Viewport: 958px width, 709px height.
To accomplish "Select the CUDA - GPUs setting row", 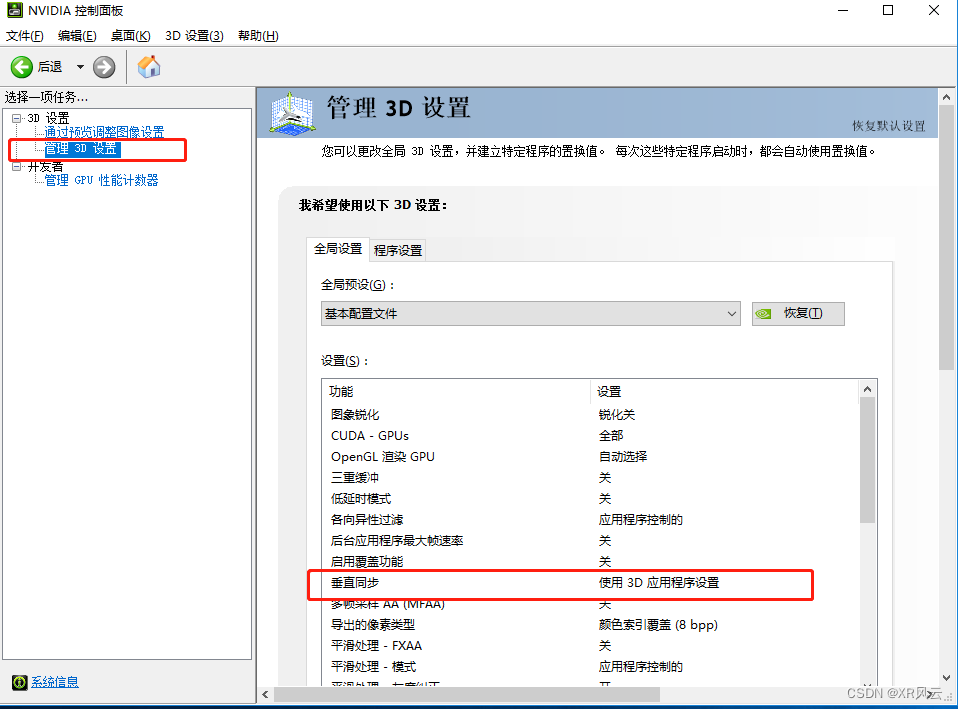I will [x=590, y=436].
